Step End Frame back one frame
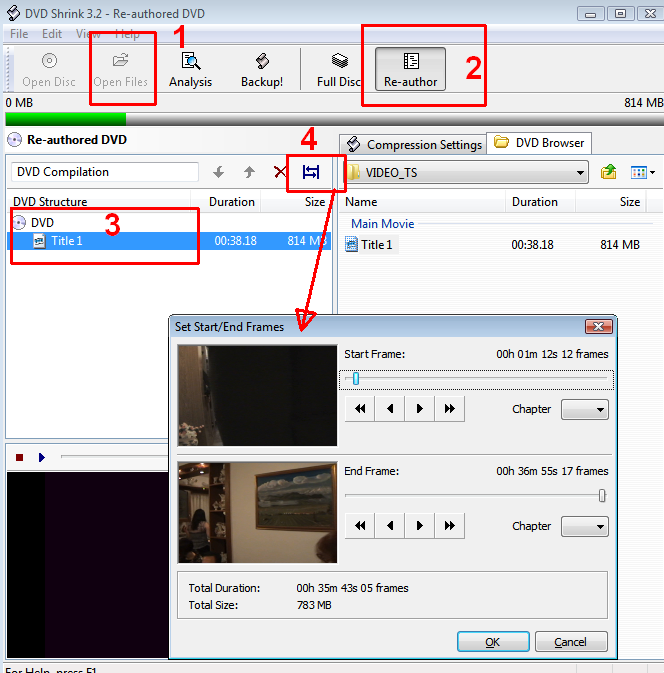 point(390,525)
